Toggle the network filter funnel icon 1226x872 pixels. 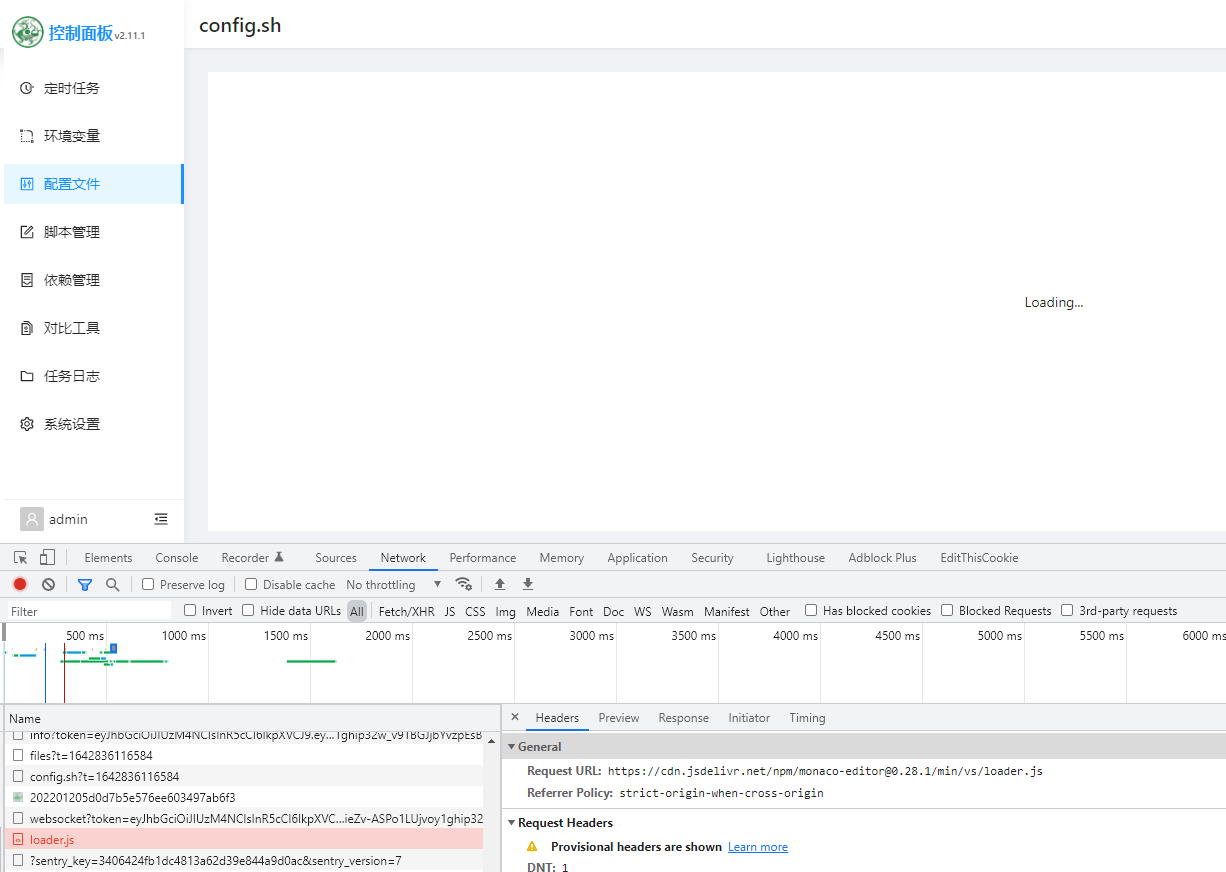85,584
